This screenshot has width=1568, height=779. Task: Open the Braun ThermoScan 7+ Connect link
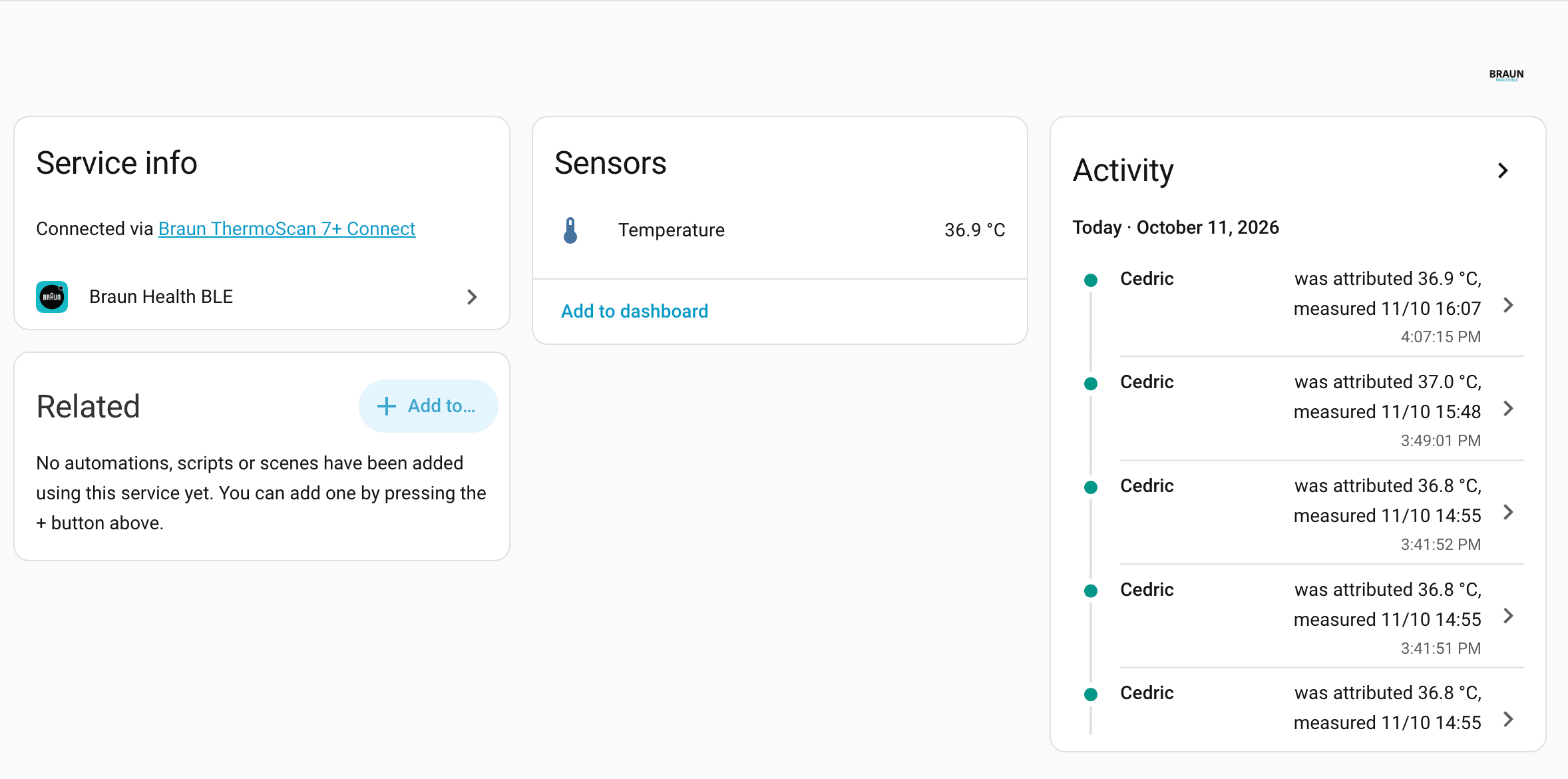pos(287,229)
